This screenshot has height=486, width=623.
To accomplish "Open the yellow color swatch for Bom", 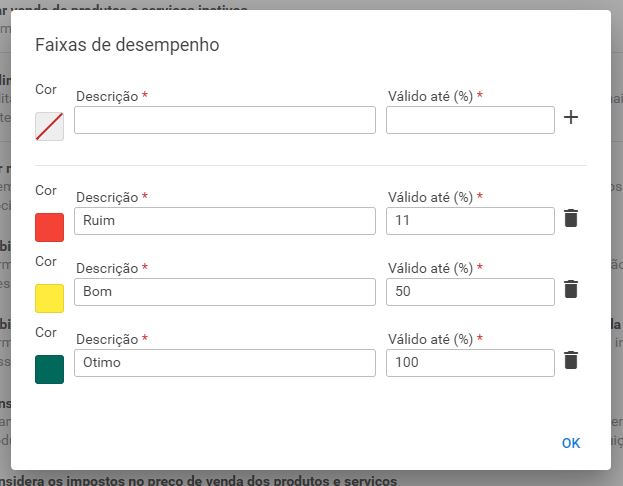I will (x=49, y=298).
